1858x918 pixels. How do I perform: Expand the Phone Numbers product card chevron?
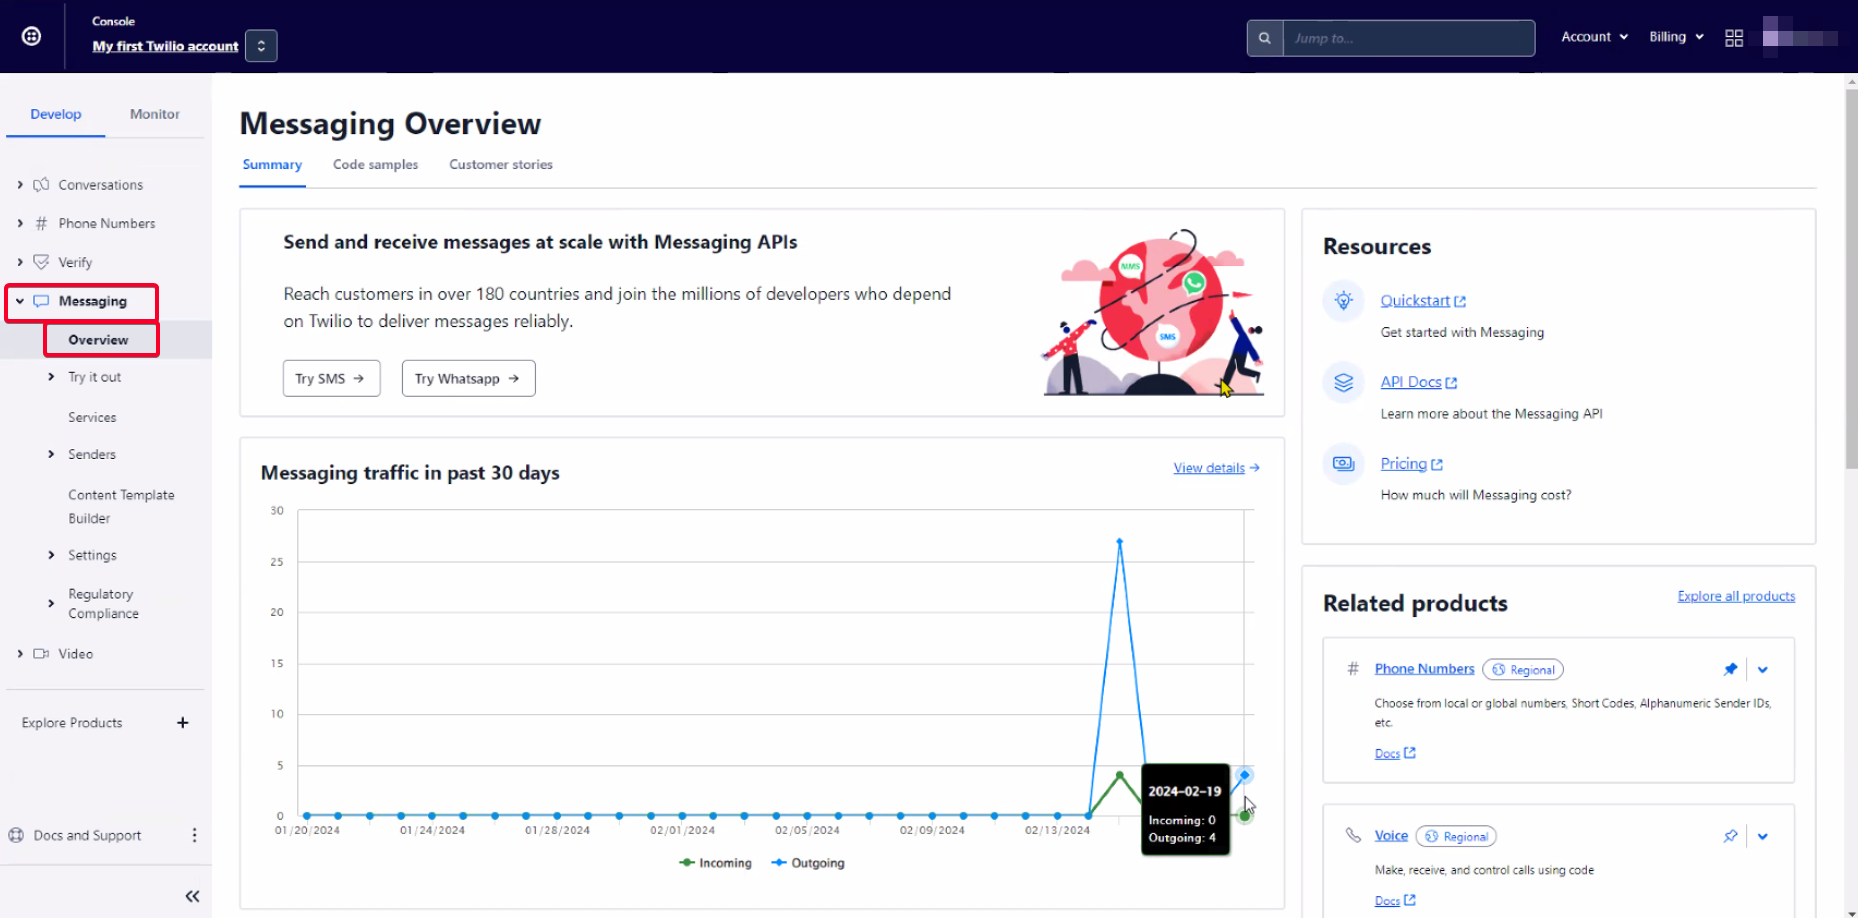click(x=1763, y=670)
